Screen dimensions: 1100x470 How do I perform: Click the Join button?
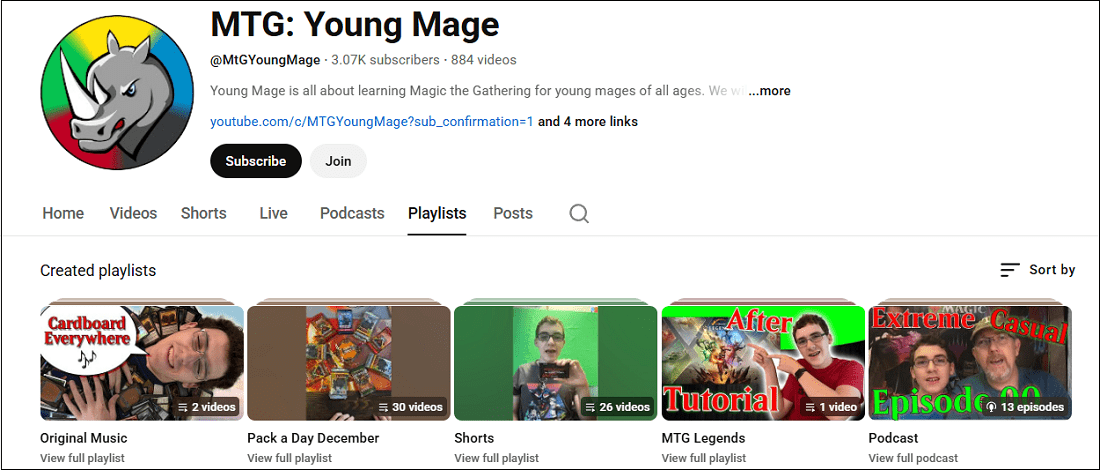pyautogui.click(x=338, y=161)
